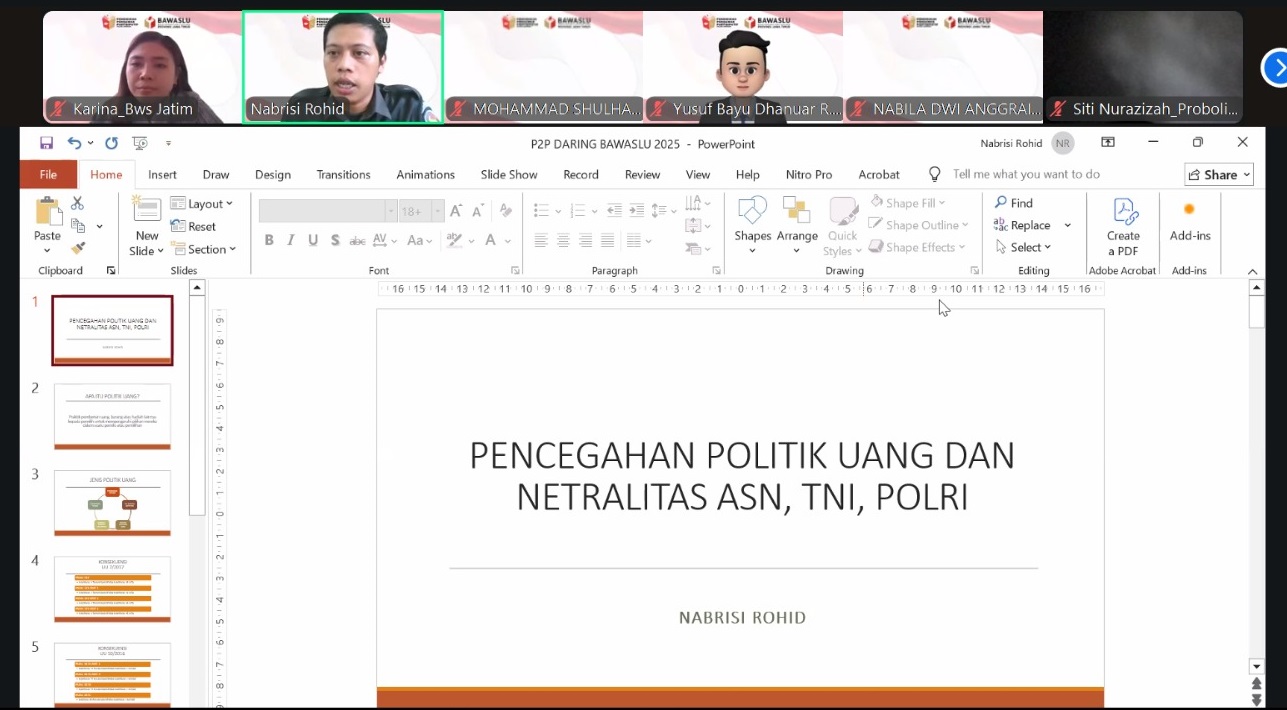The width and height of the screenshot is (1287, 710).
Task: Open the Font Color swatch
Action: click(491, 240)
